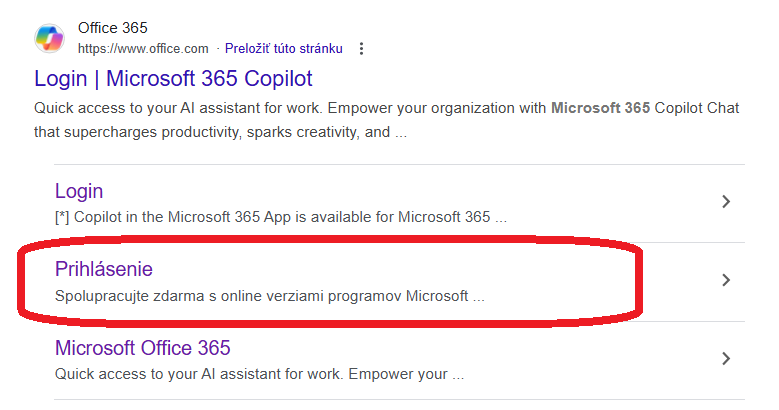Click the arrow beside Microsoft Office 365
This screenshot has height=410, width=779.
click(x=726, y=359)
